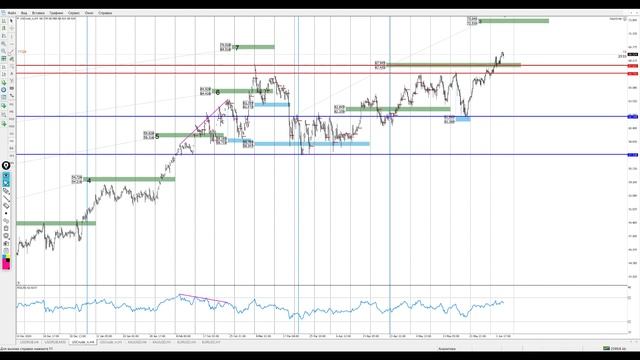The height and width of the screenshot is (360, 640).
Task: Select the active USDcade,H4 chart tab
Action: [x=83, y=342]
